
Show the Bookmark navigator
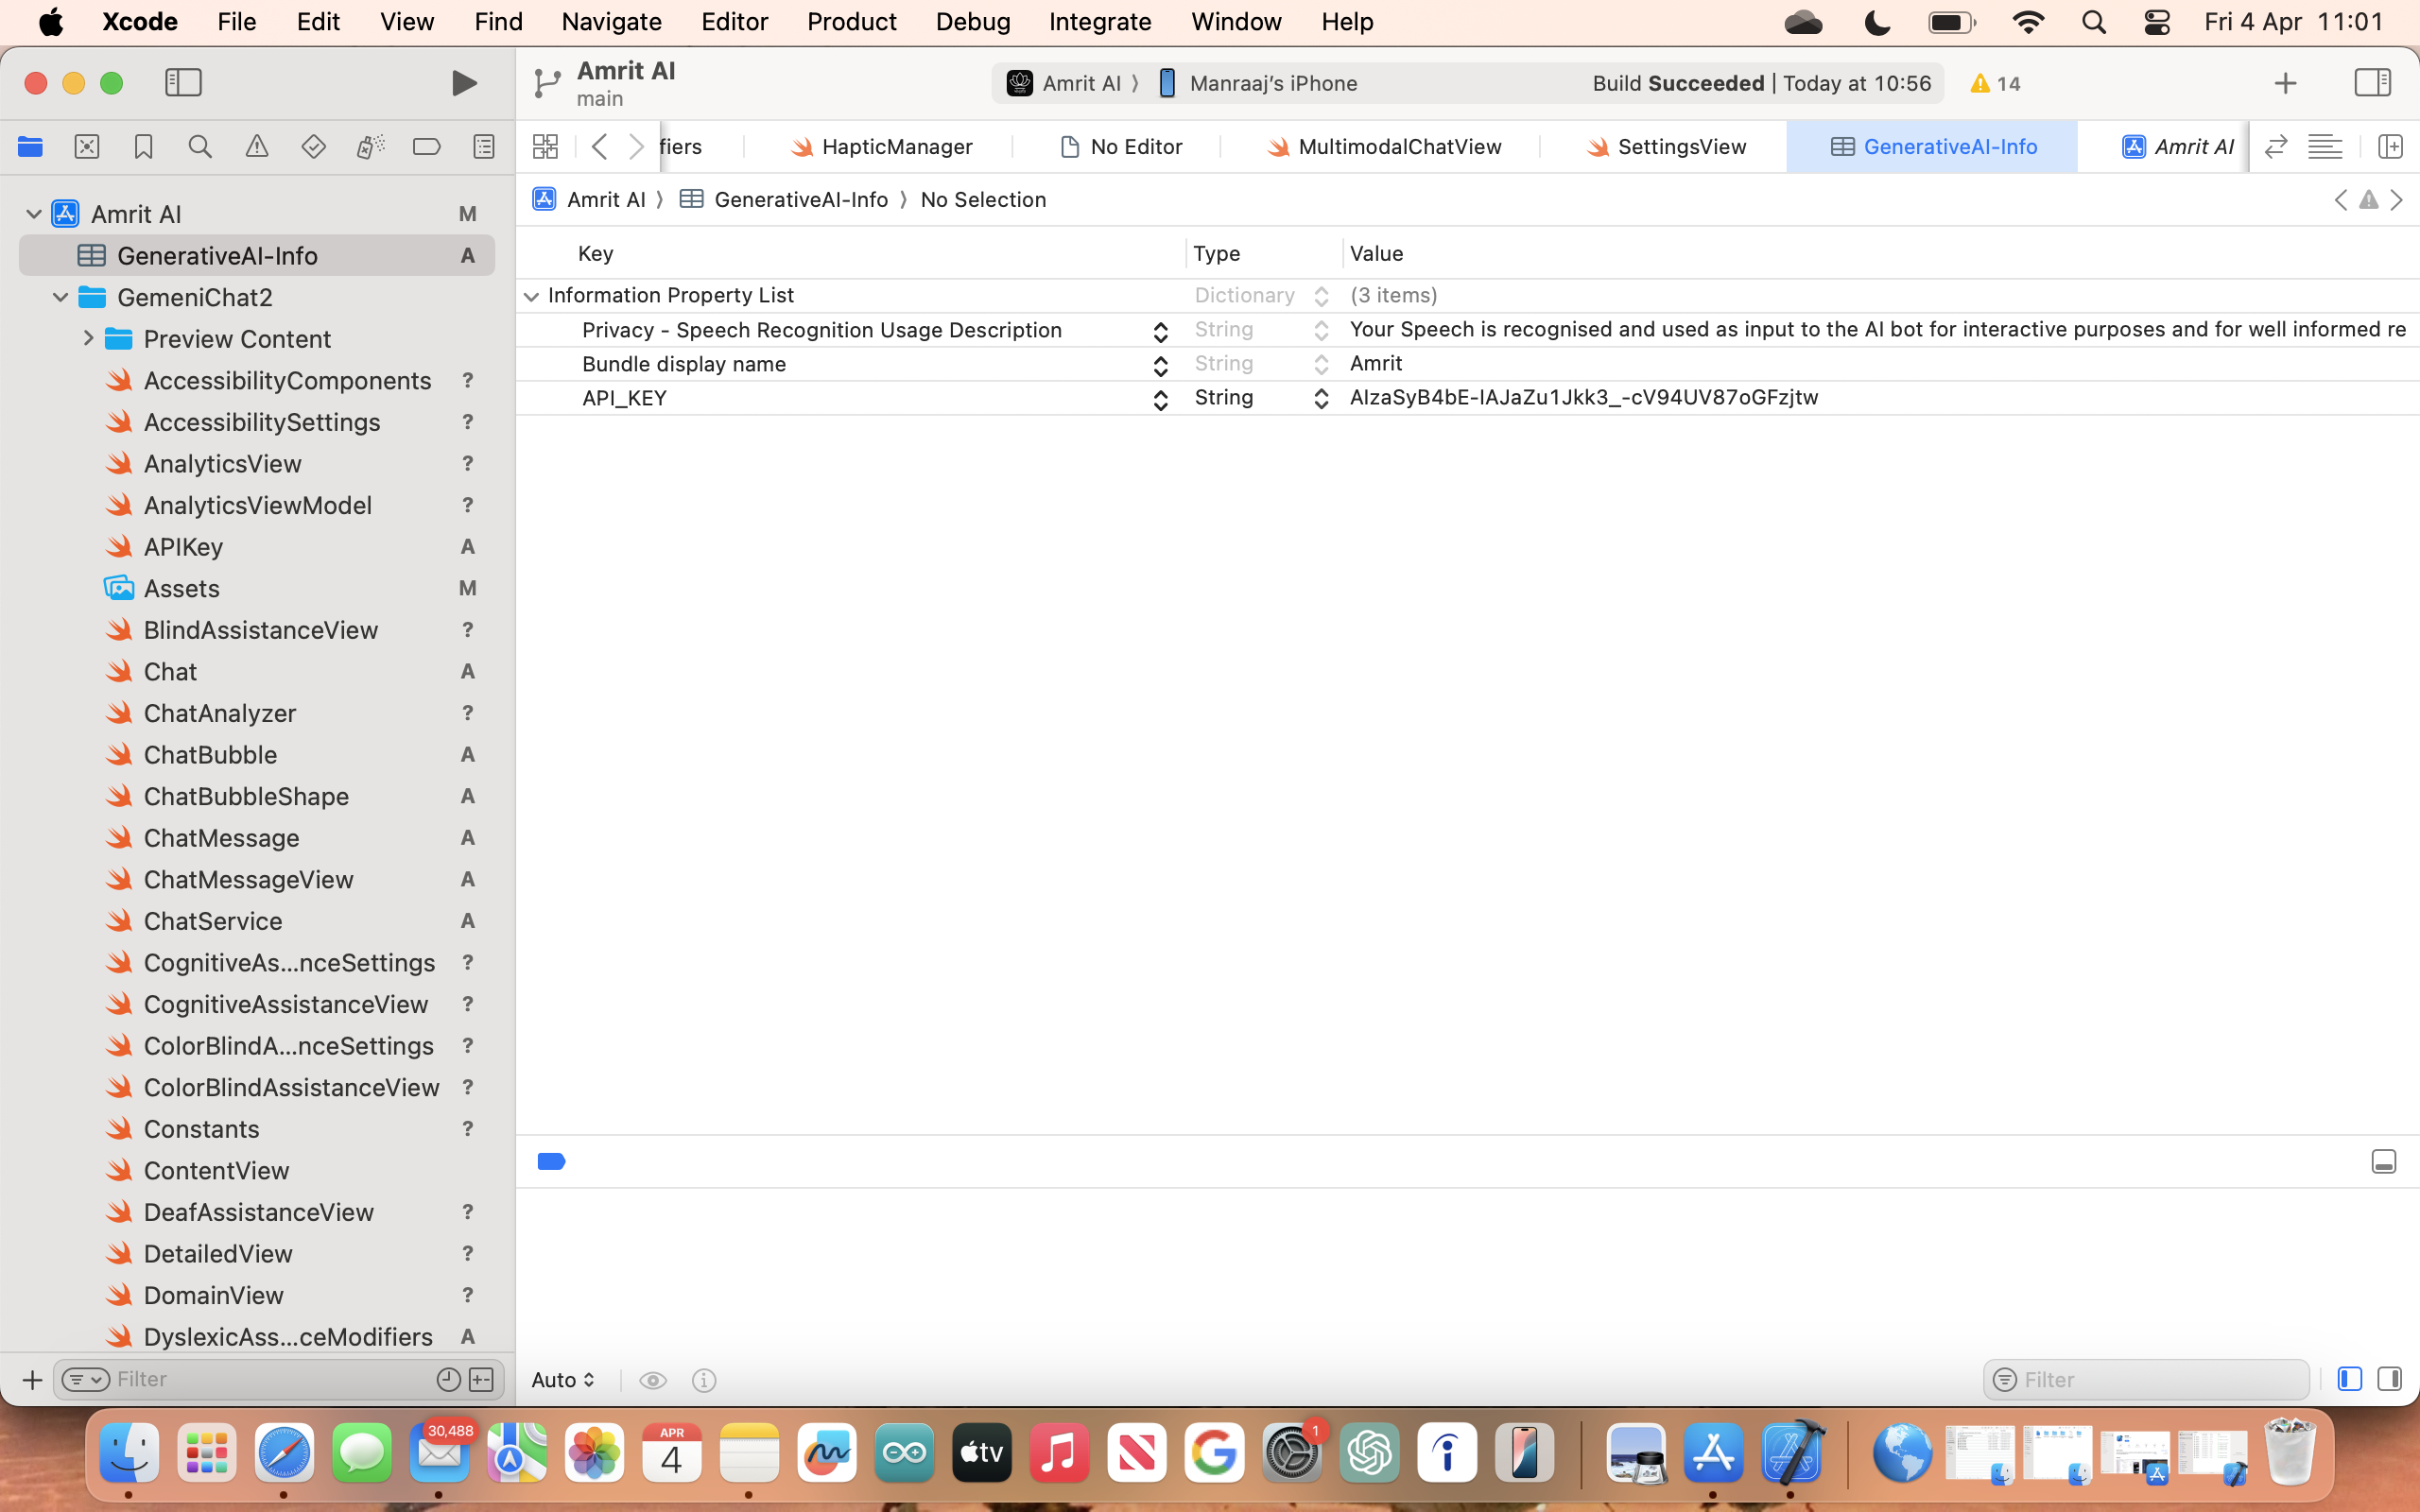tap(143, 147)
